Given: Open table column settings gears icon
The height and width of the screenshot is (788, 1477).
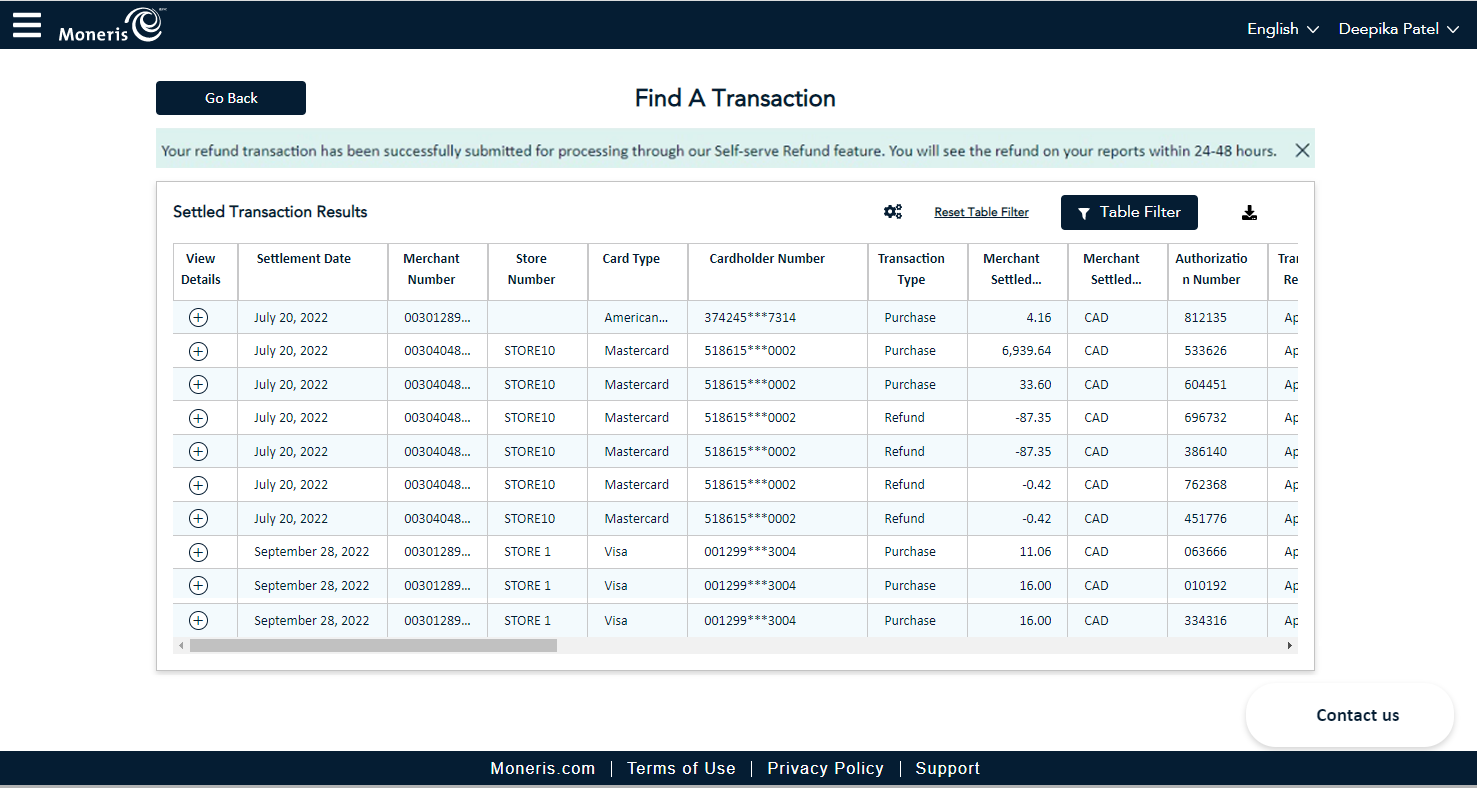Looking at the screenshot, I should (x=893, y=212).
